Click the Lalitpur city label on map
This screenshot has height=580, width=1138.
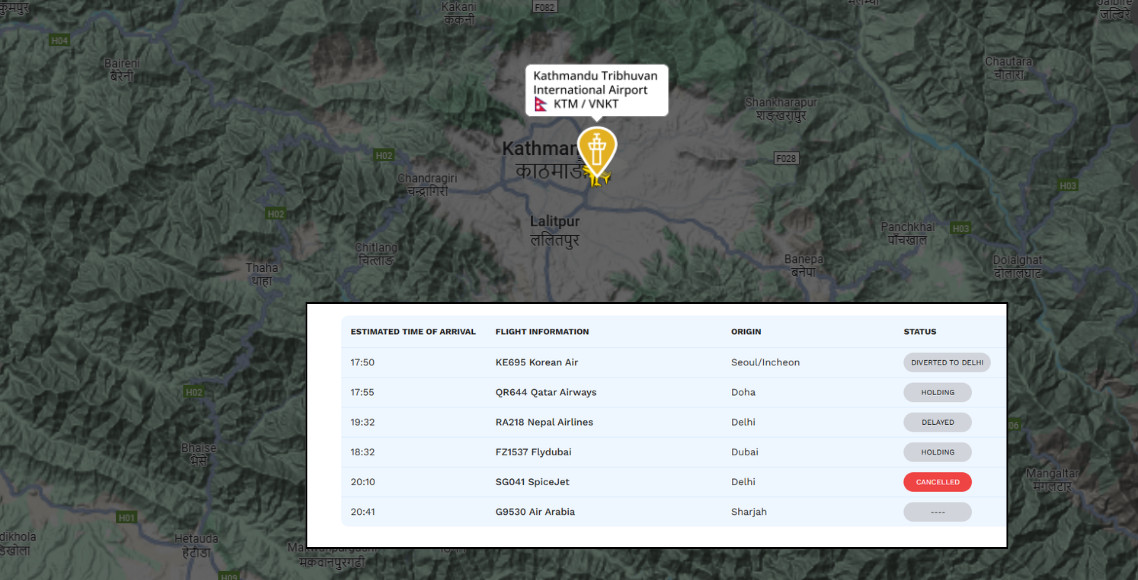pos(555,222)
